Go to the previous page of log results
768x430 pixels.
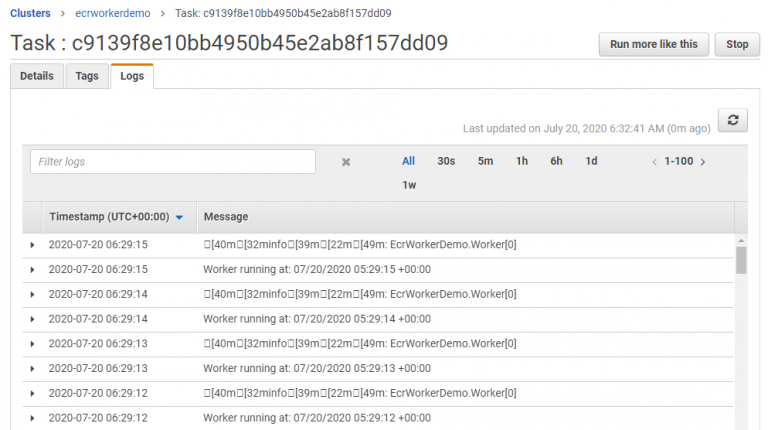tap(655, 162)
